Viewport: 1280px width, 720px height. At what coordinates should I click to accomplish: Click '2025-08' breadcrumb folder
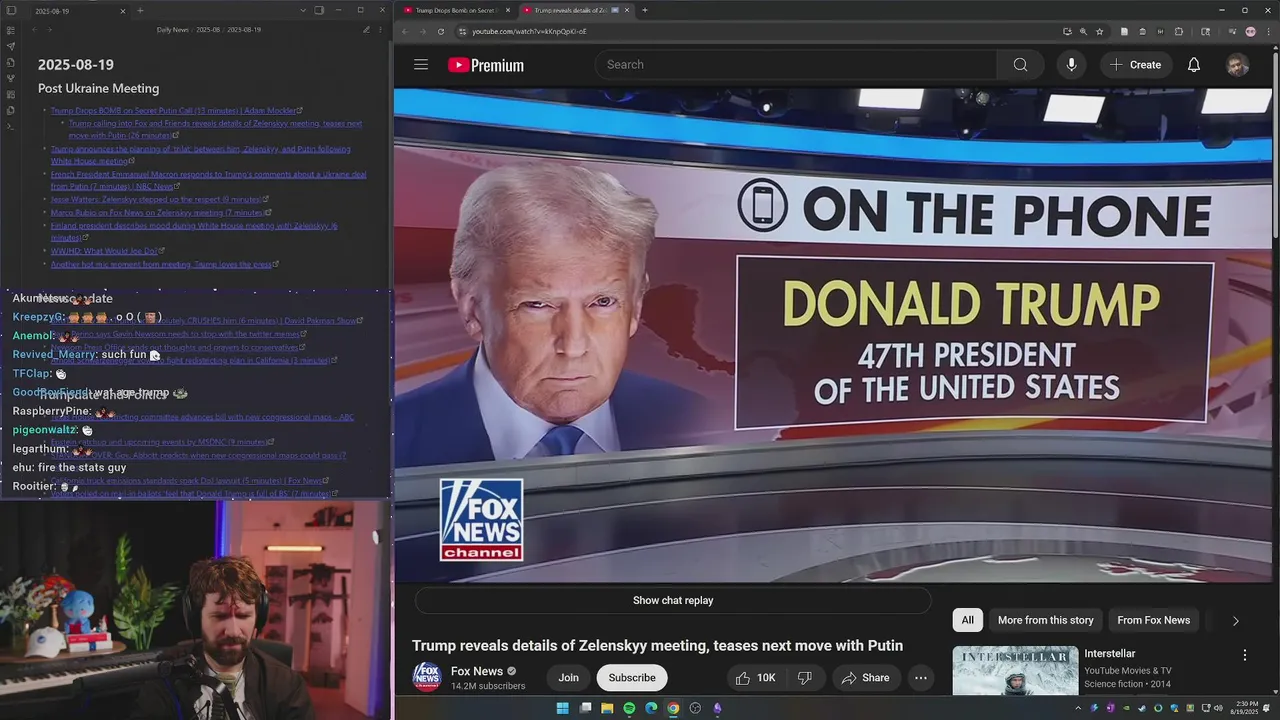[208, 30]
